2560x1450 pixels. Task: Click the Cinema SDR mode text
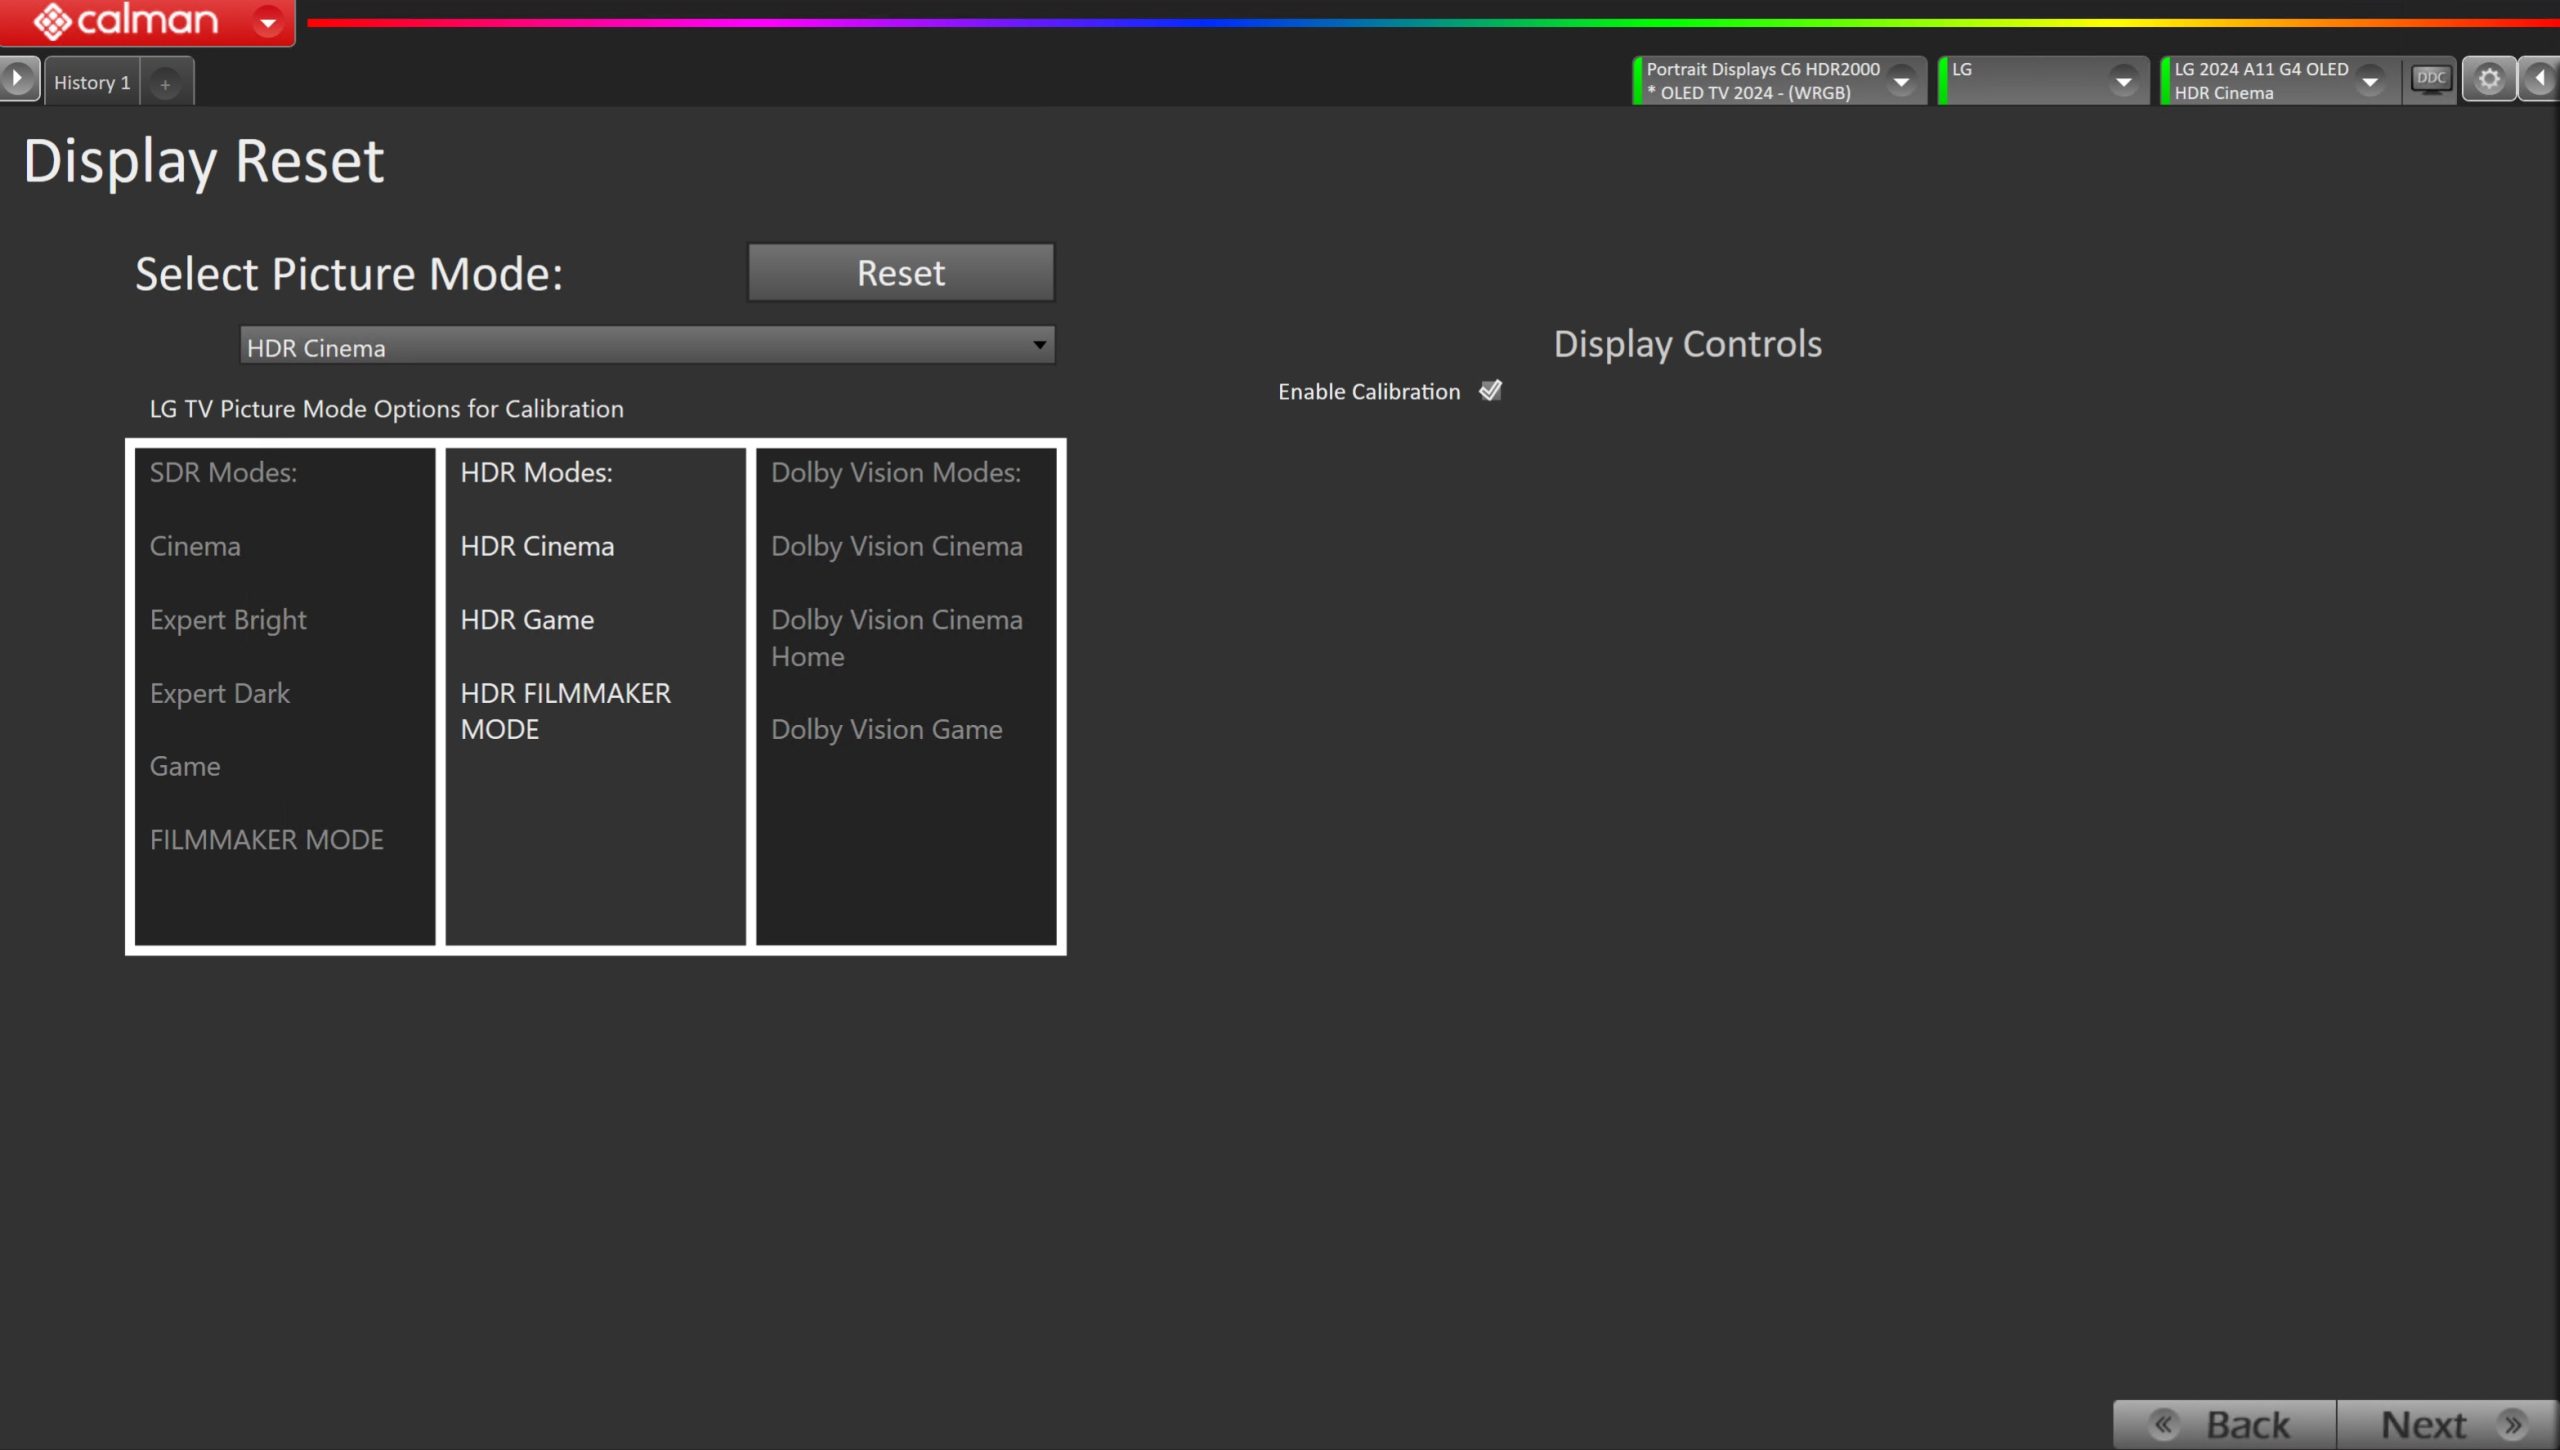(x=195, y=547)
